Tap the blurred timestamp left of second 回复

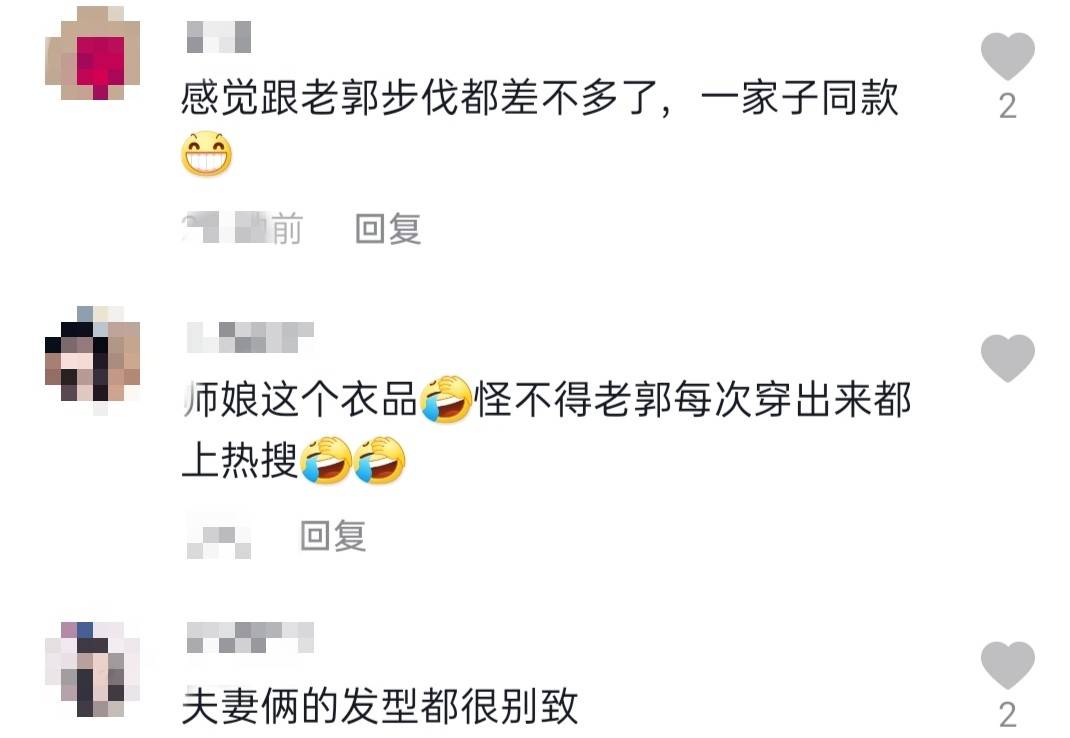[x=219, y=536]
